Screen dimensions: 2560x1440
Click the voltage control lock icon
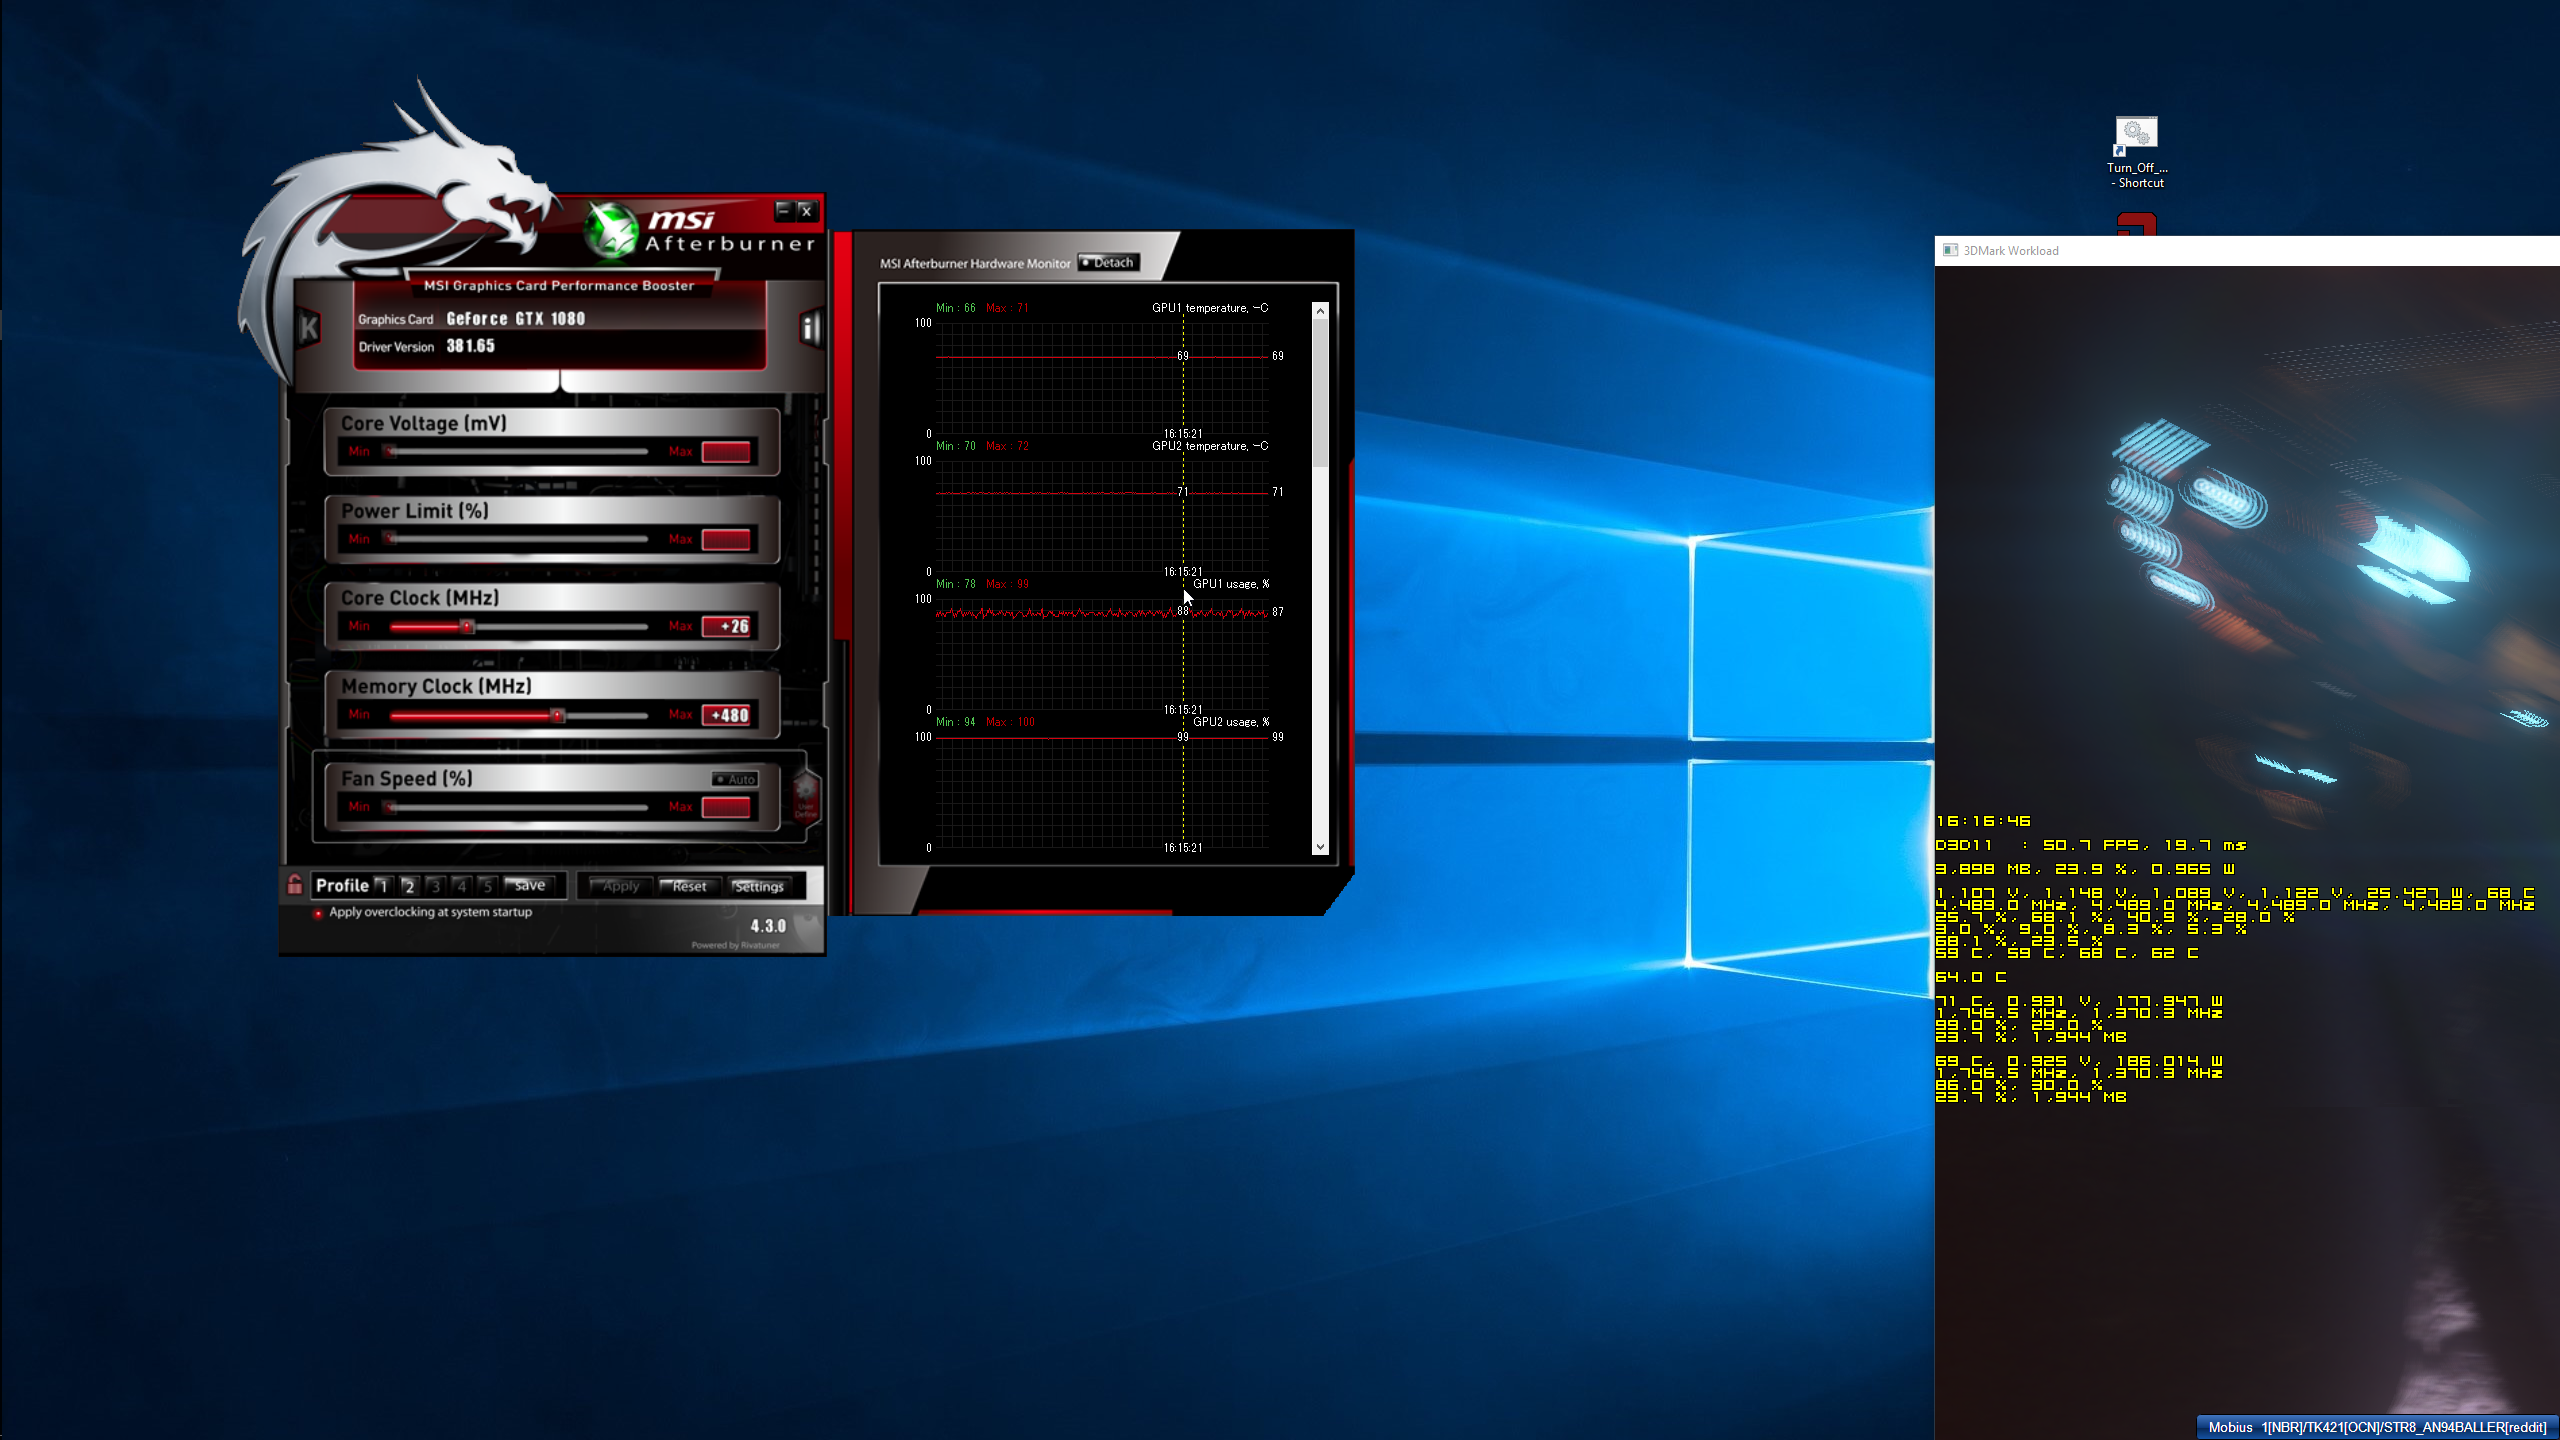295,884
